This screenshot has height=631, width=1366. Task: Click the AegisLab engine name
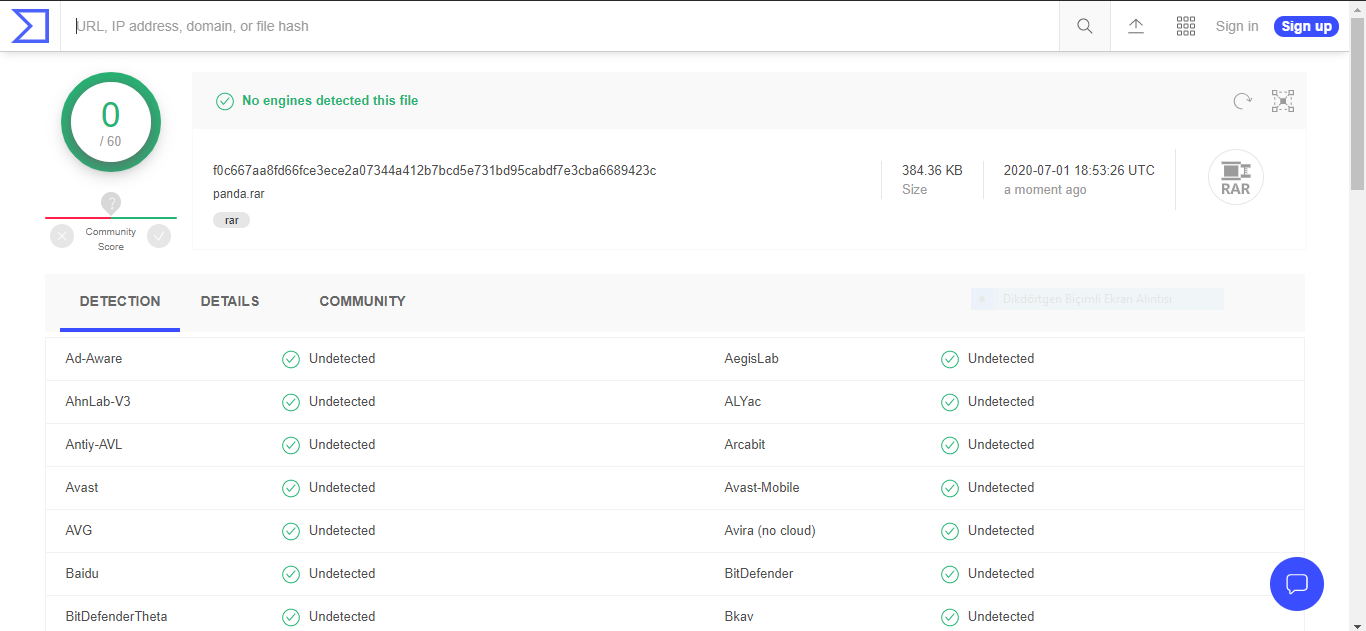click(x=751, y=359)
